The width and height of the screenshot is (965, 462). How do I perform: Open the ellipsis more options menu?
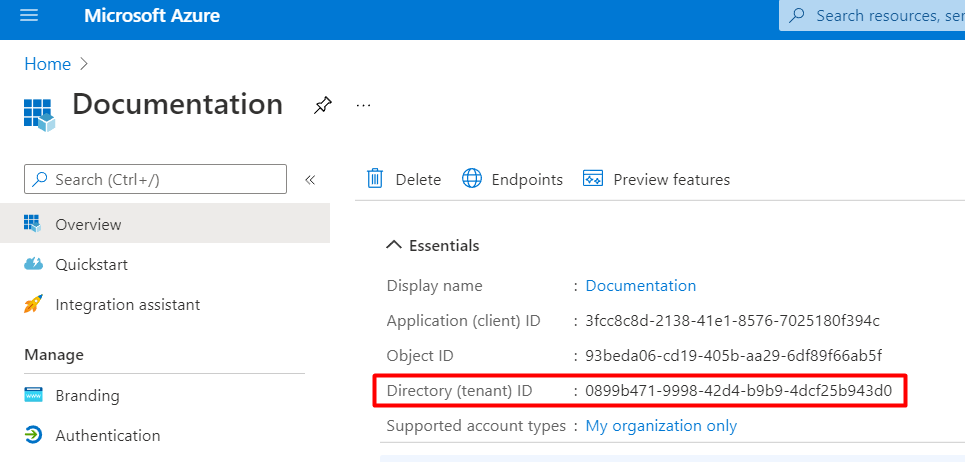[x=364, y=106]
